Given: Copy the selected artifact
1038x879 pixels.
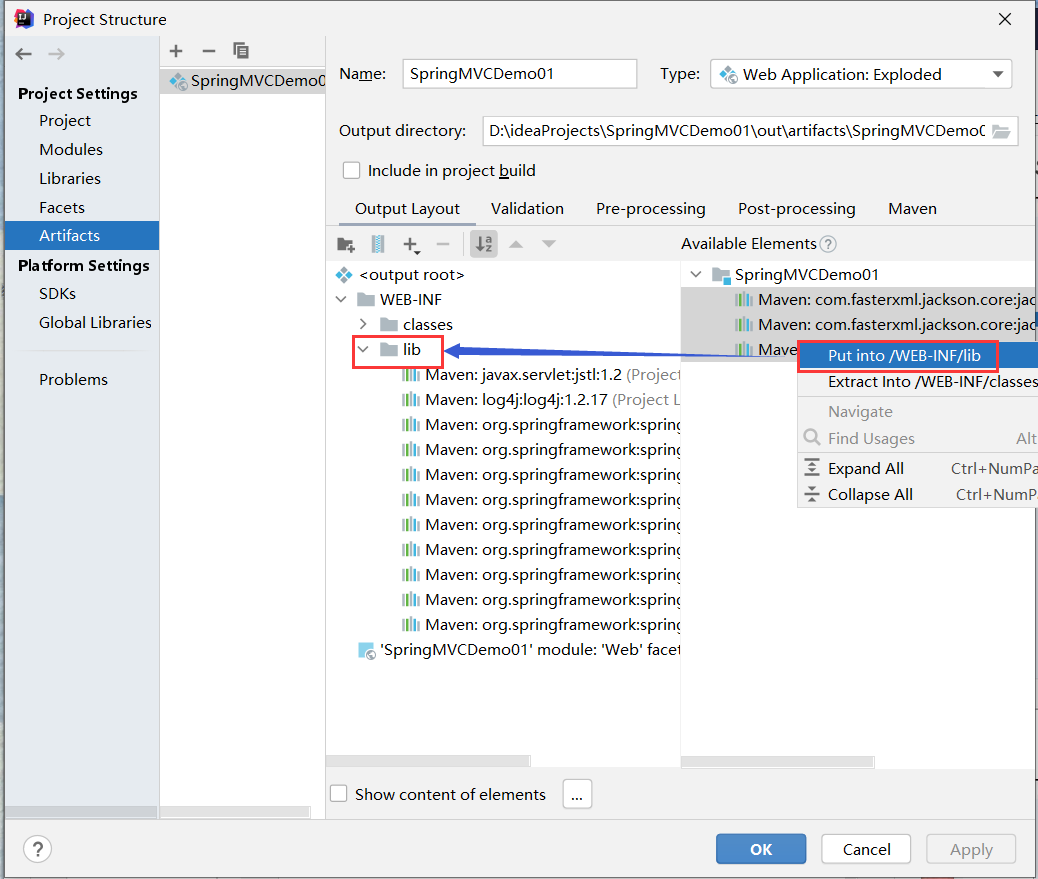Looking at the screenshot, I should (241, 51).
